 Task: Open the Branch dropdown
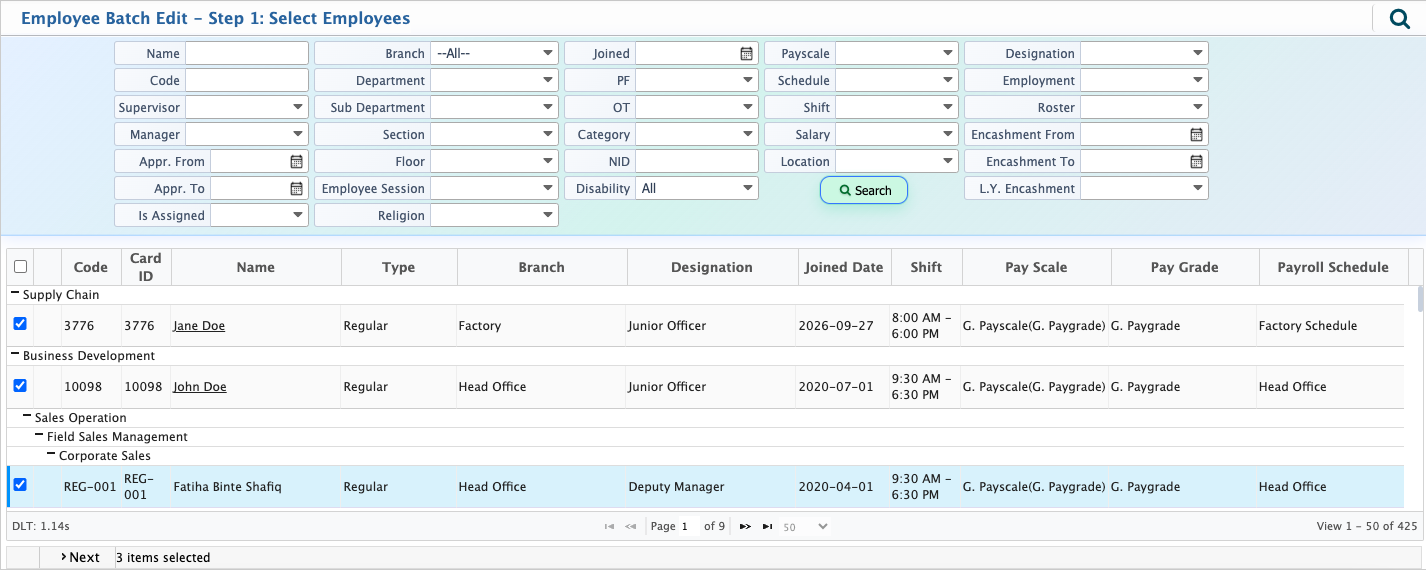[494, 53]
